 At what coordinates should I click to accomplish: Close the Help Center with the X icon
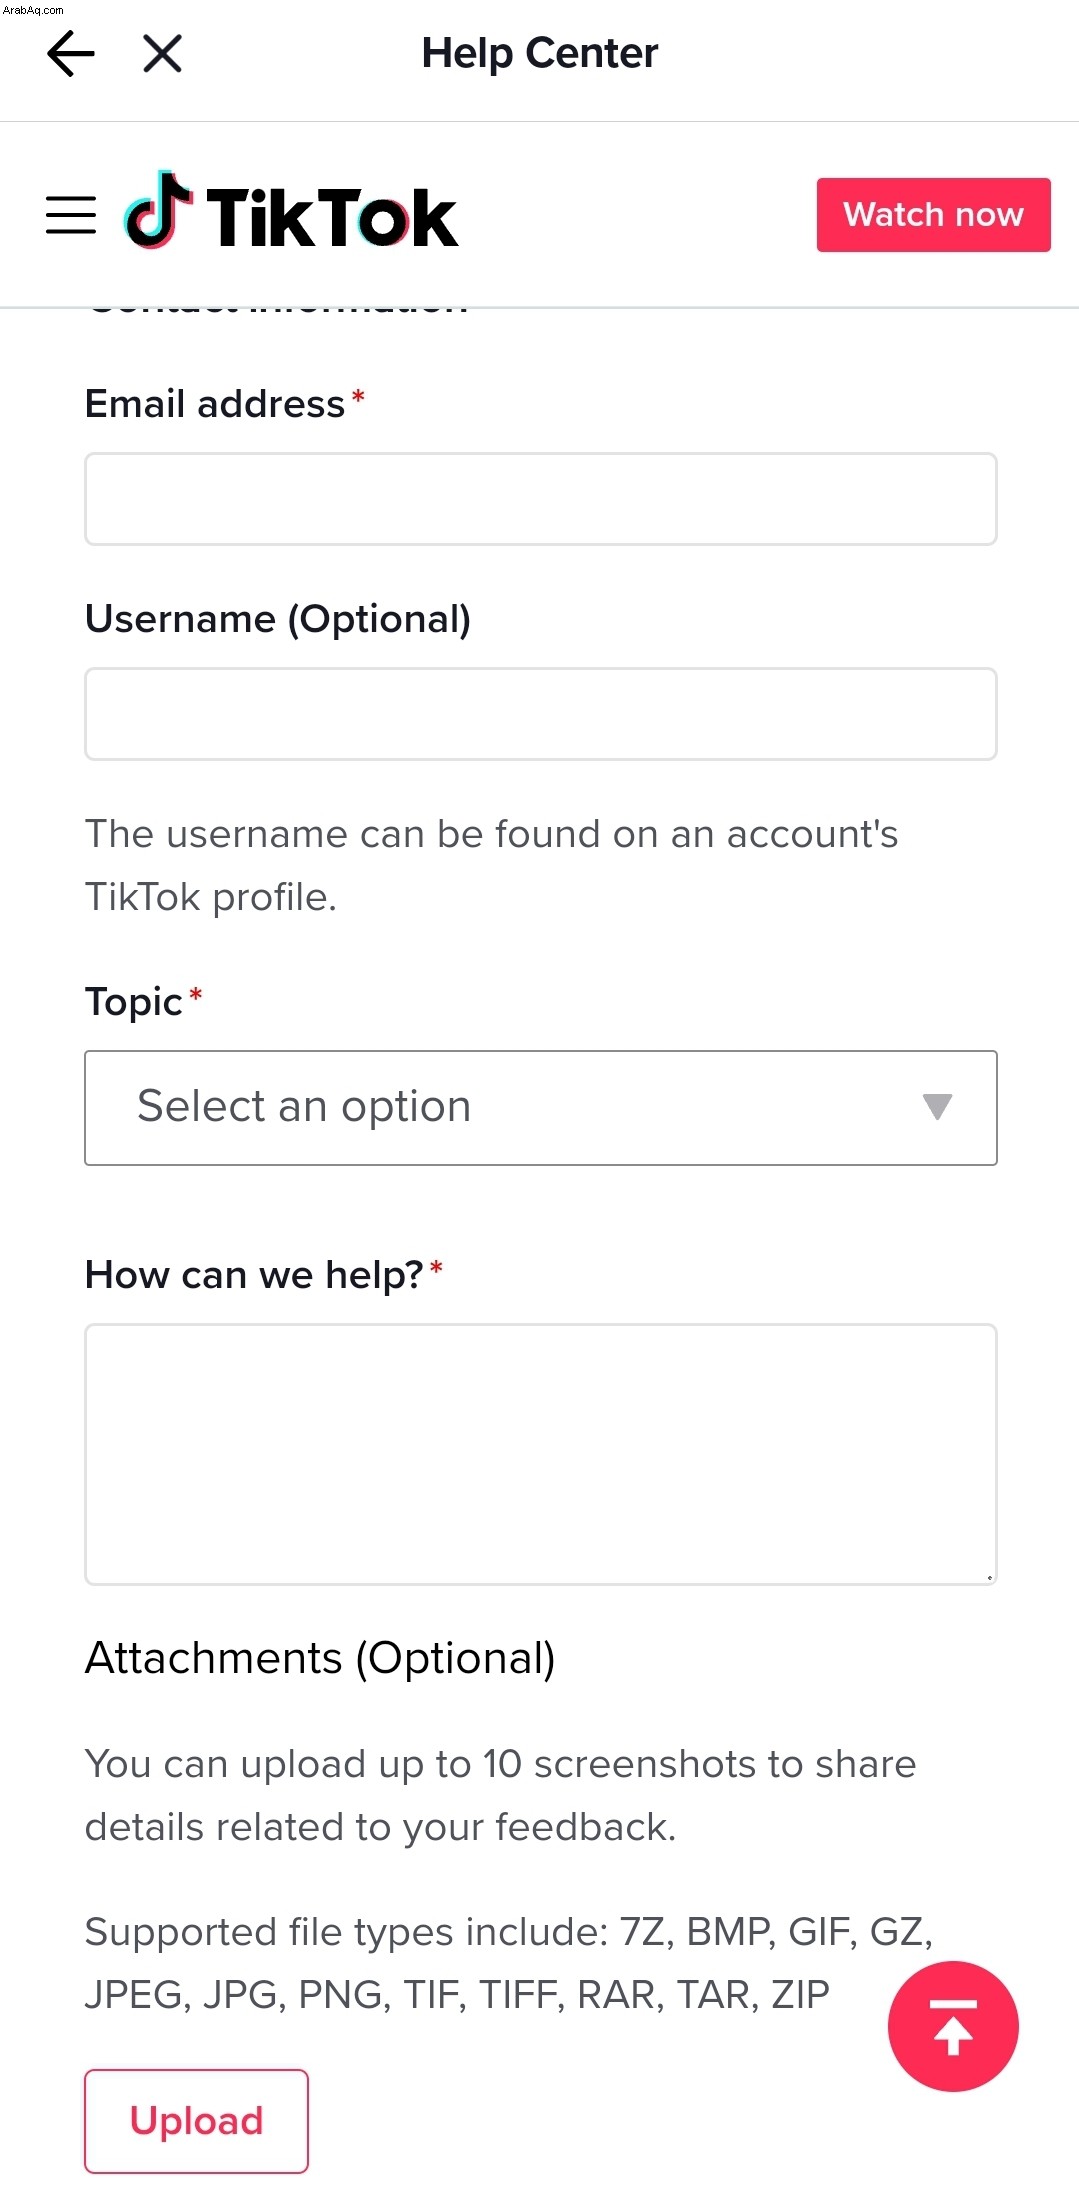pyautogui.click(x=162, y=53)
